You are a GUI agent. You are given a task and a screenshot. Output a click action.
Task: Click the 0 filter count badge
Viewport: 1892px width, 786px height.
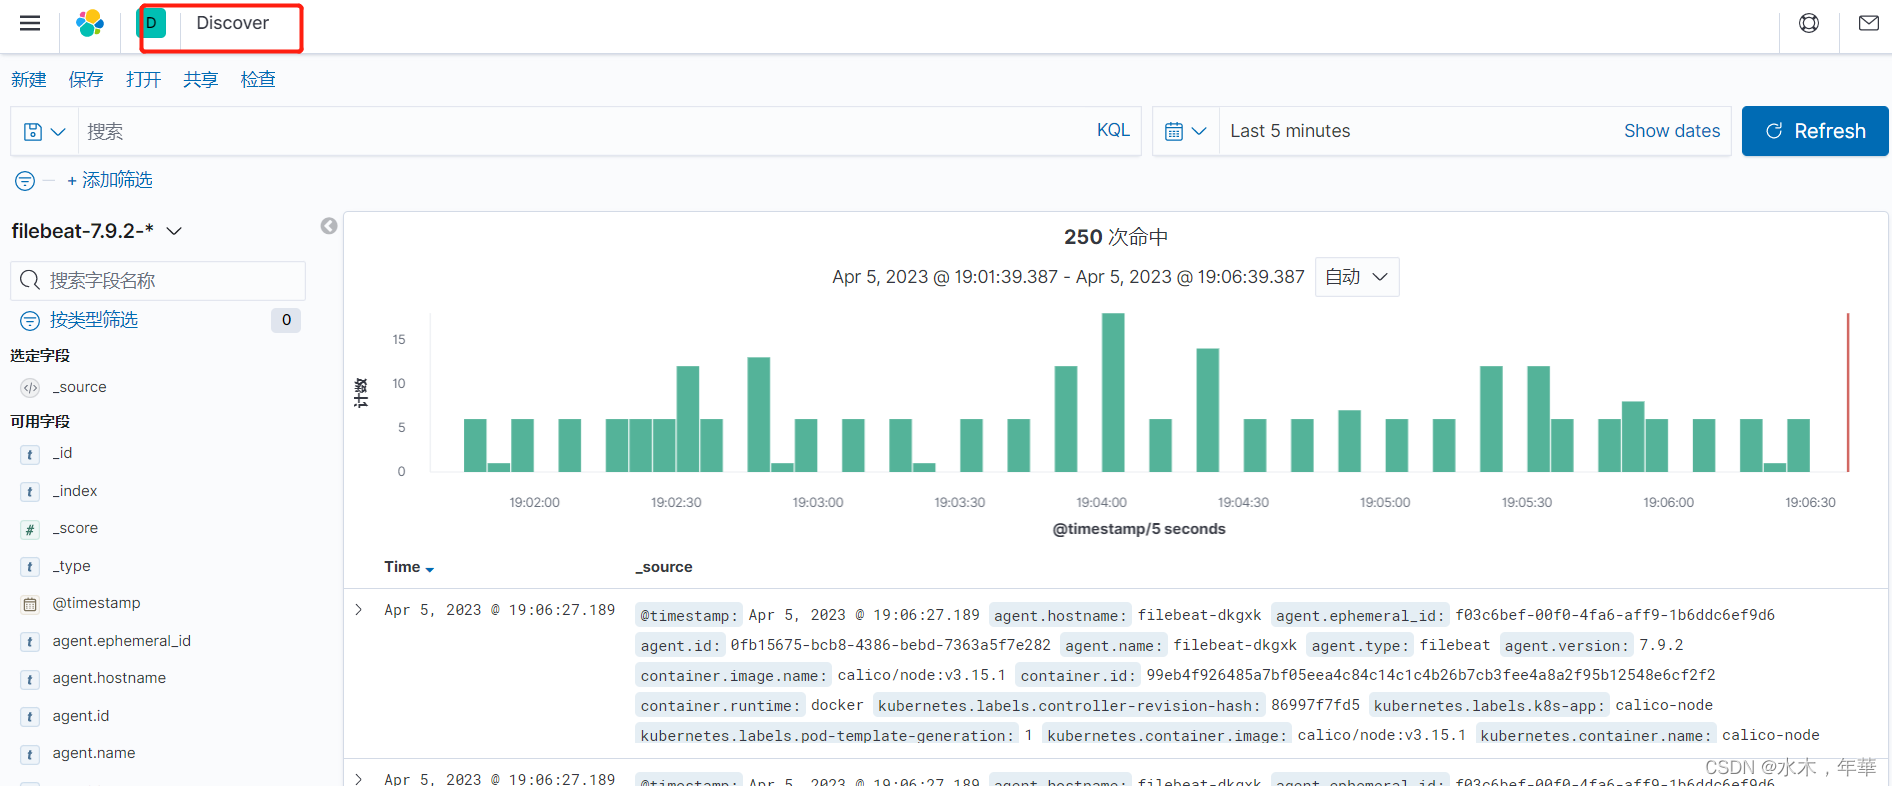(x=286, y=320)
